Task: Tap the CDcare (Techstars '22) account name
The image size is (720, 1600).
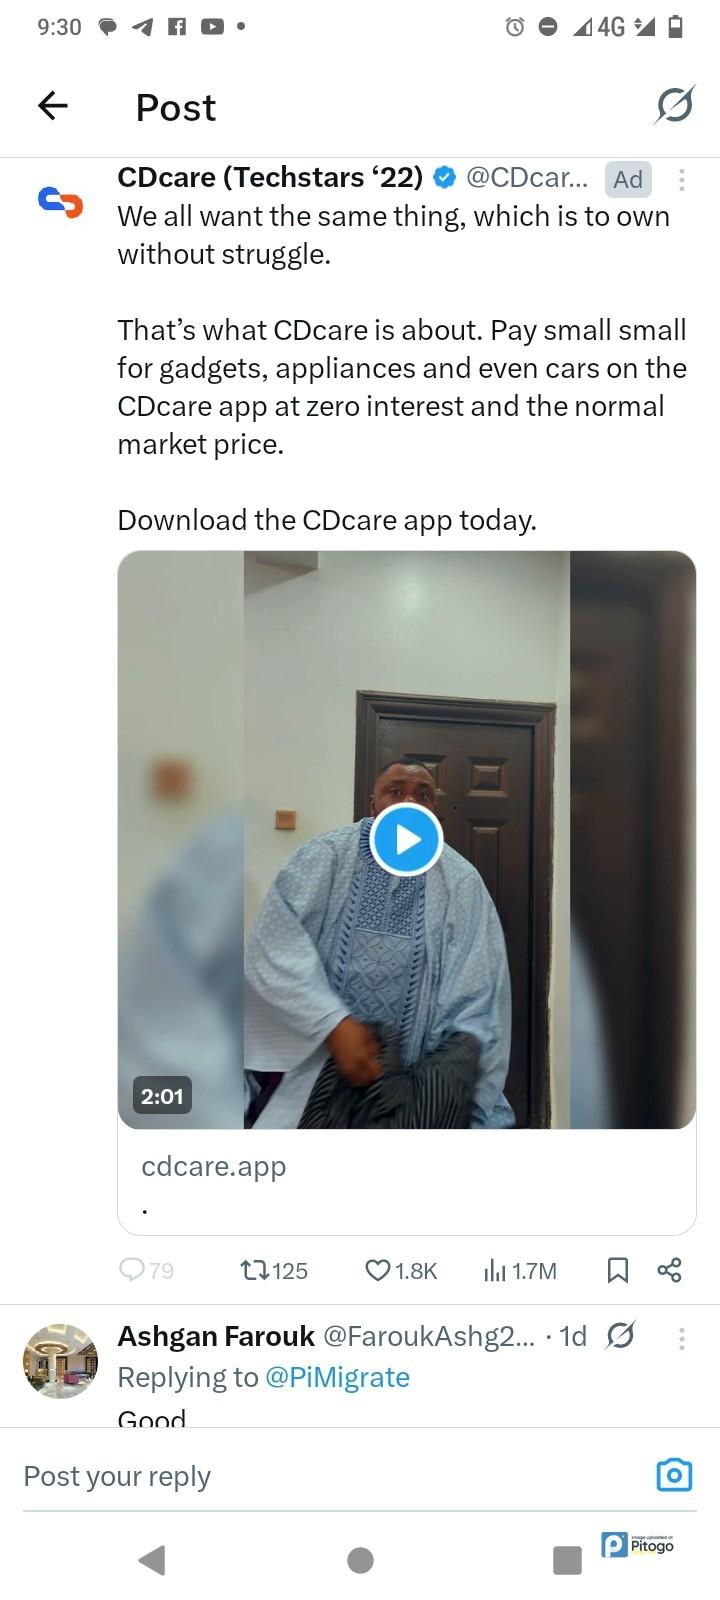Action: [271, 178]
